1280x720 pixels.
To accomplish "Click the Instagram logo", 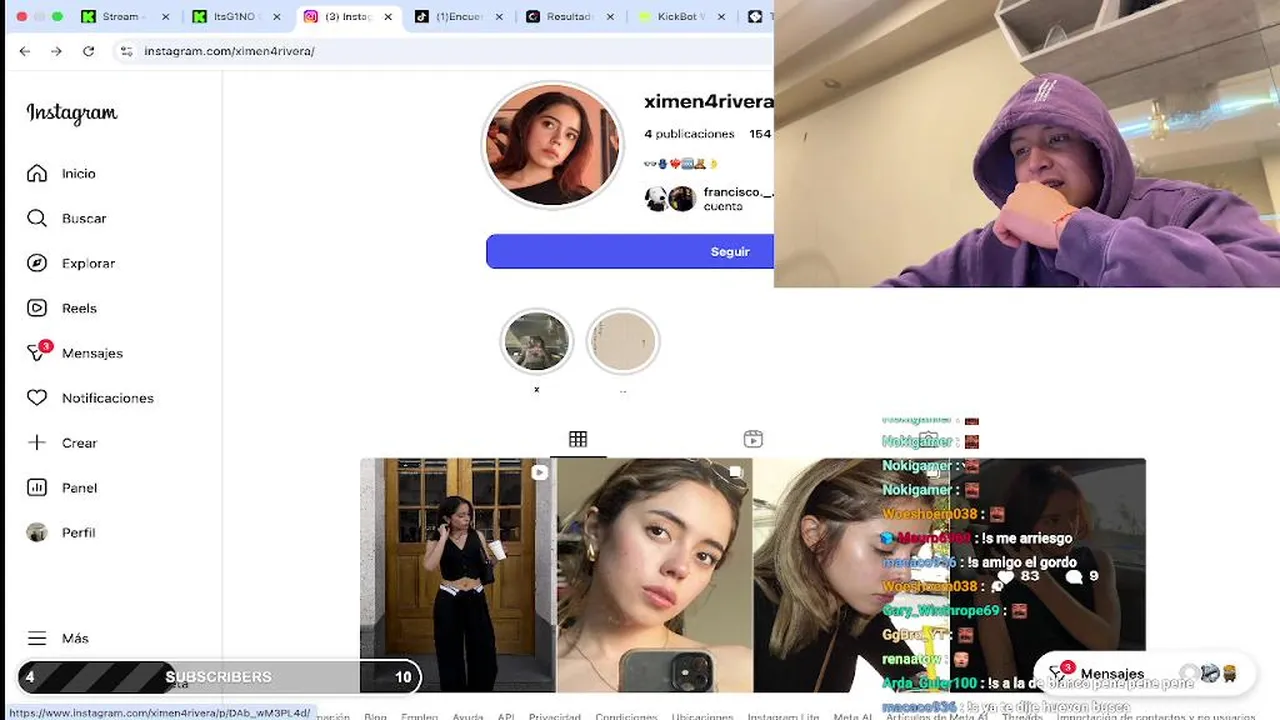I will [x=72, y=113].
